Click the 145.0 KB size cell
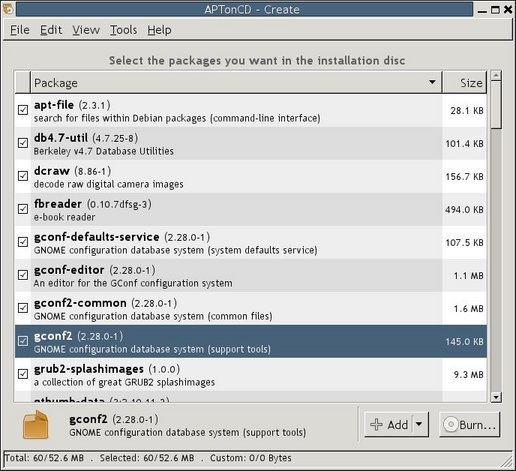 tap(464, 342)
